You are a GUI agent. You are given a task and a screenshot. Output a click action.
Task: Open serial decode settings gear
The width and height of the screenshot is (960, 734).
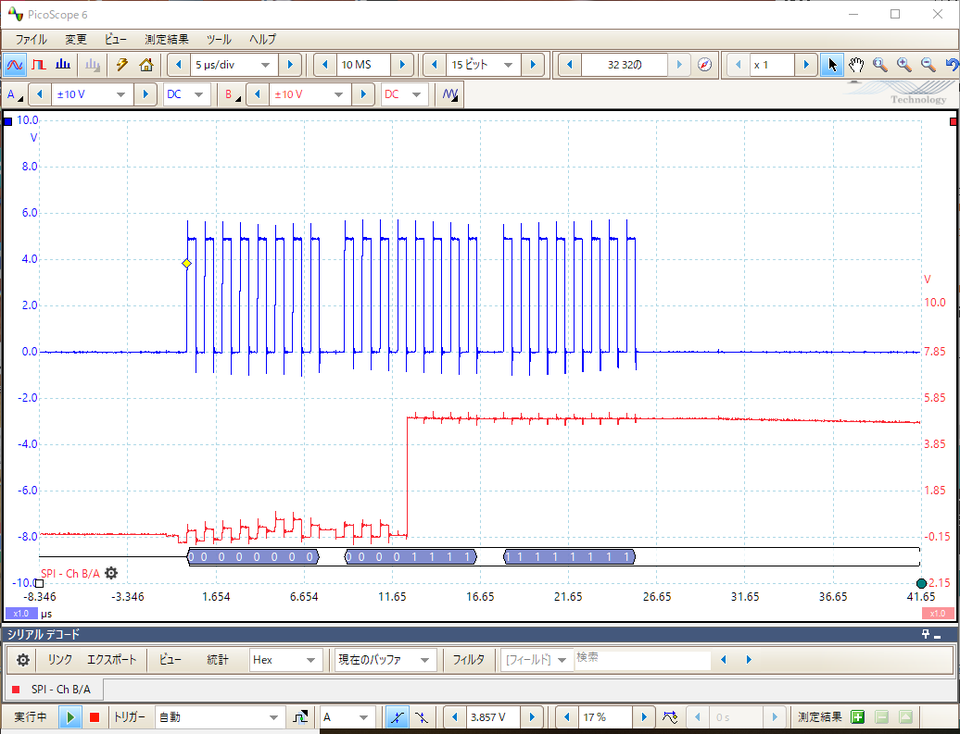[23, 660]
